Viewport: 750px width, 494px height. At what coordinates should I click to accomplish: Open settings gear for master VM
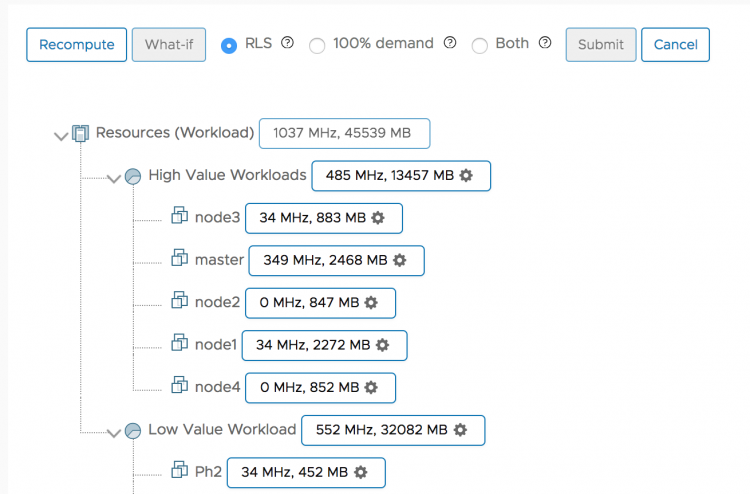coord(400,260)
